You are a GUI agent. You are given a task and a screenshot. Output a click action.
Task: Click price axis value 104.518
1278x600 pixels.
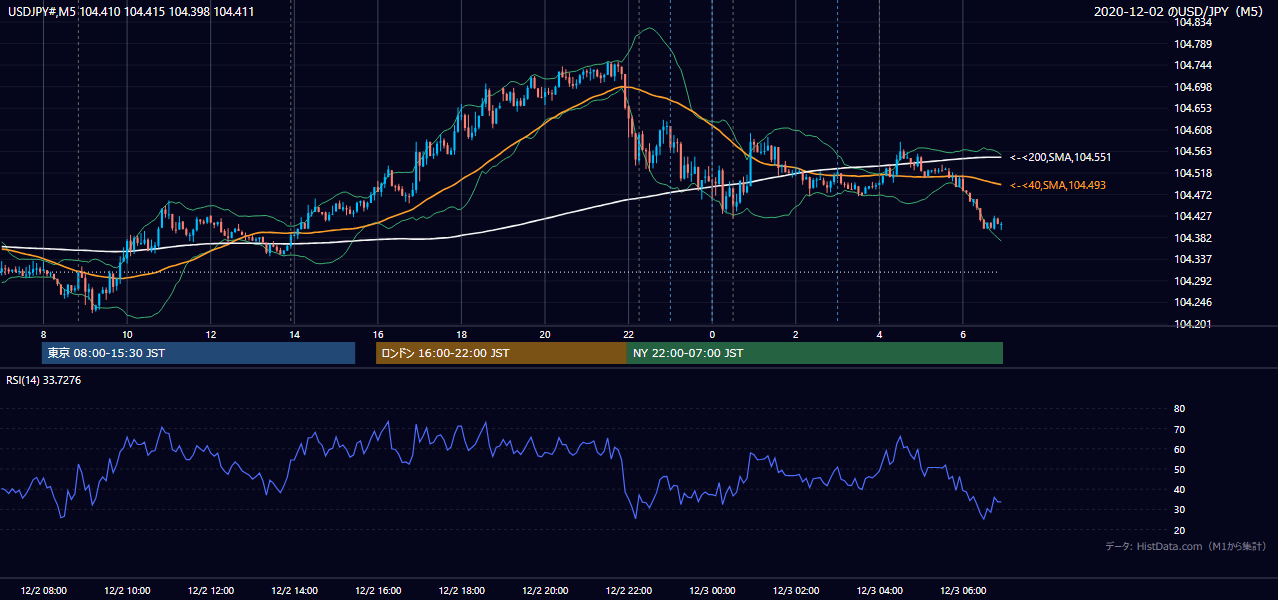pyautogui.click(x=1193, y=173)
